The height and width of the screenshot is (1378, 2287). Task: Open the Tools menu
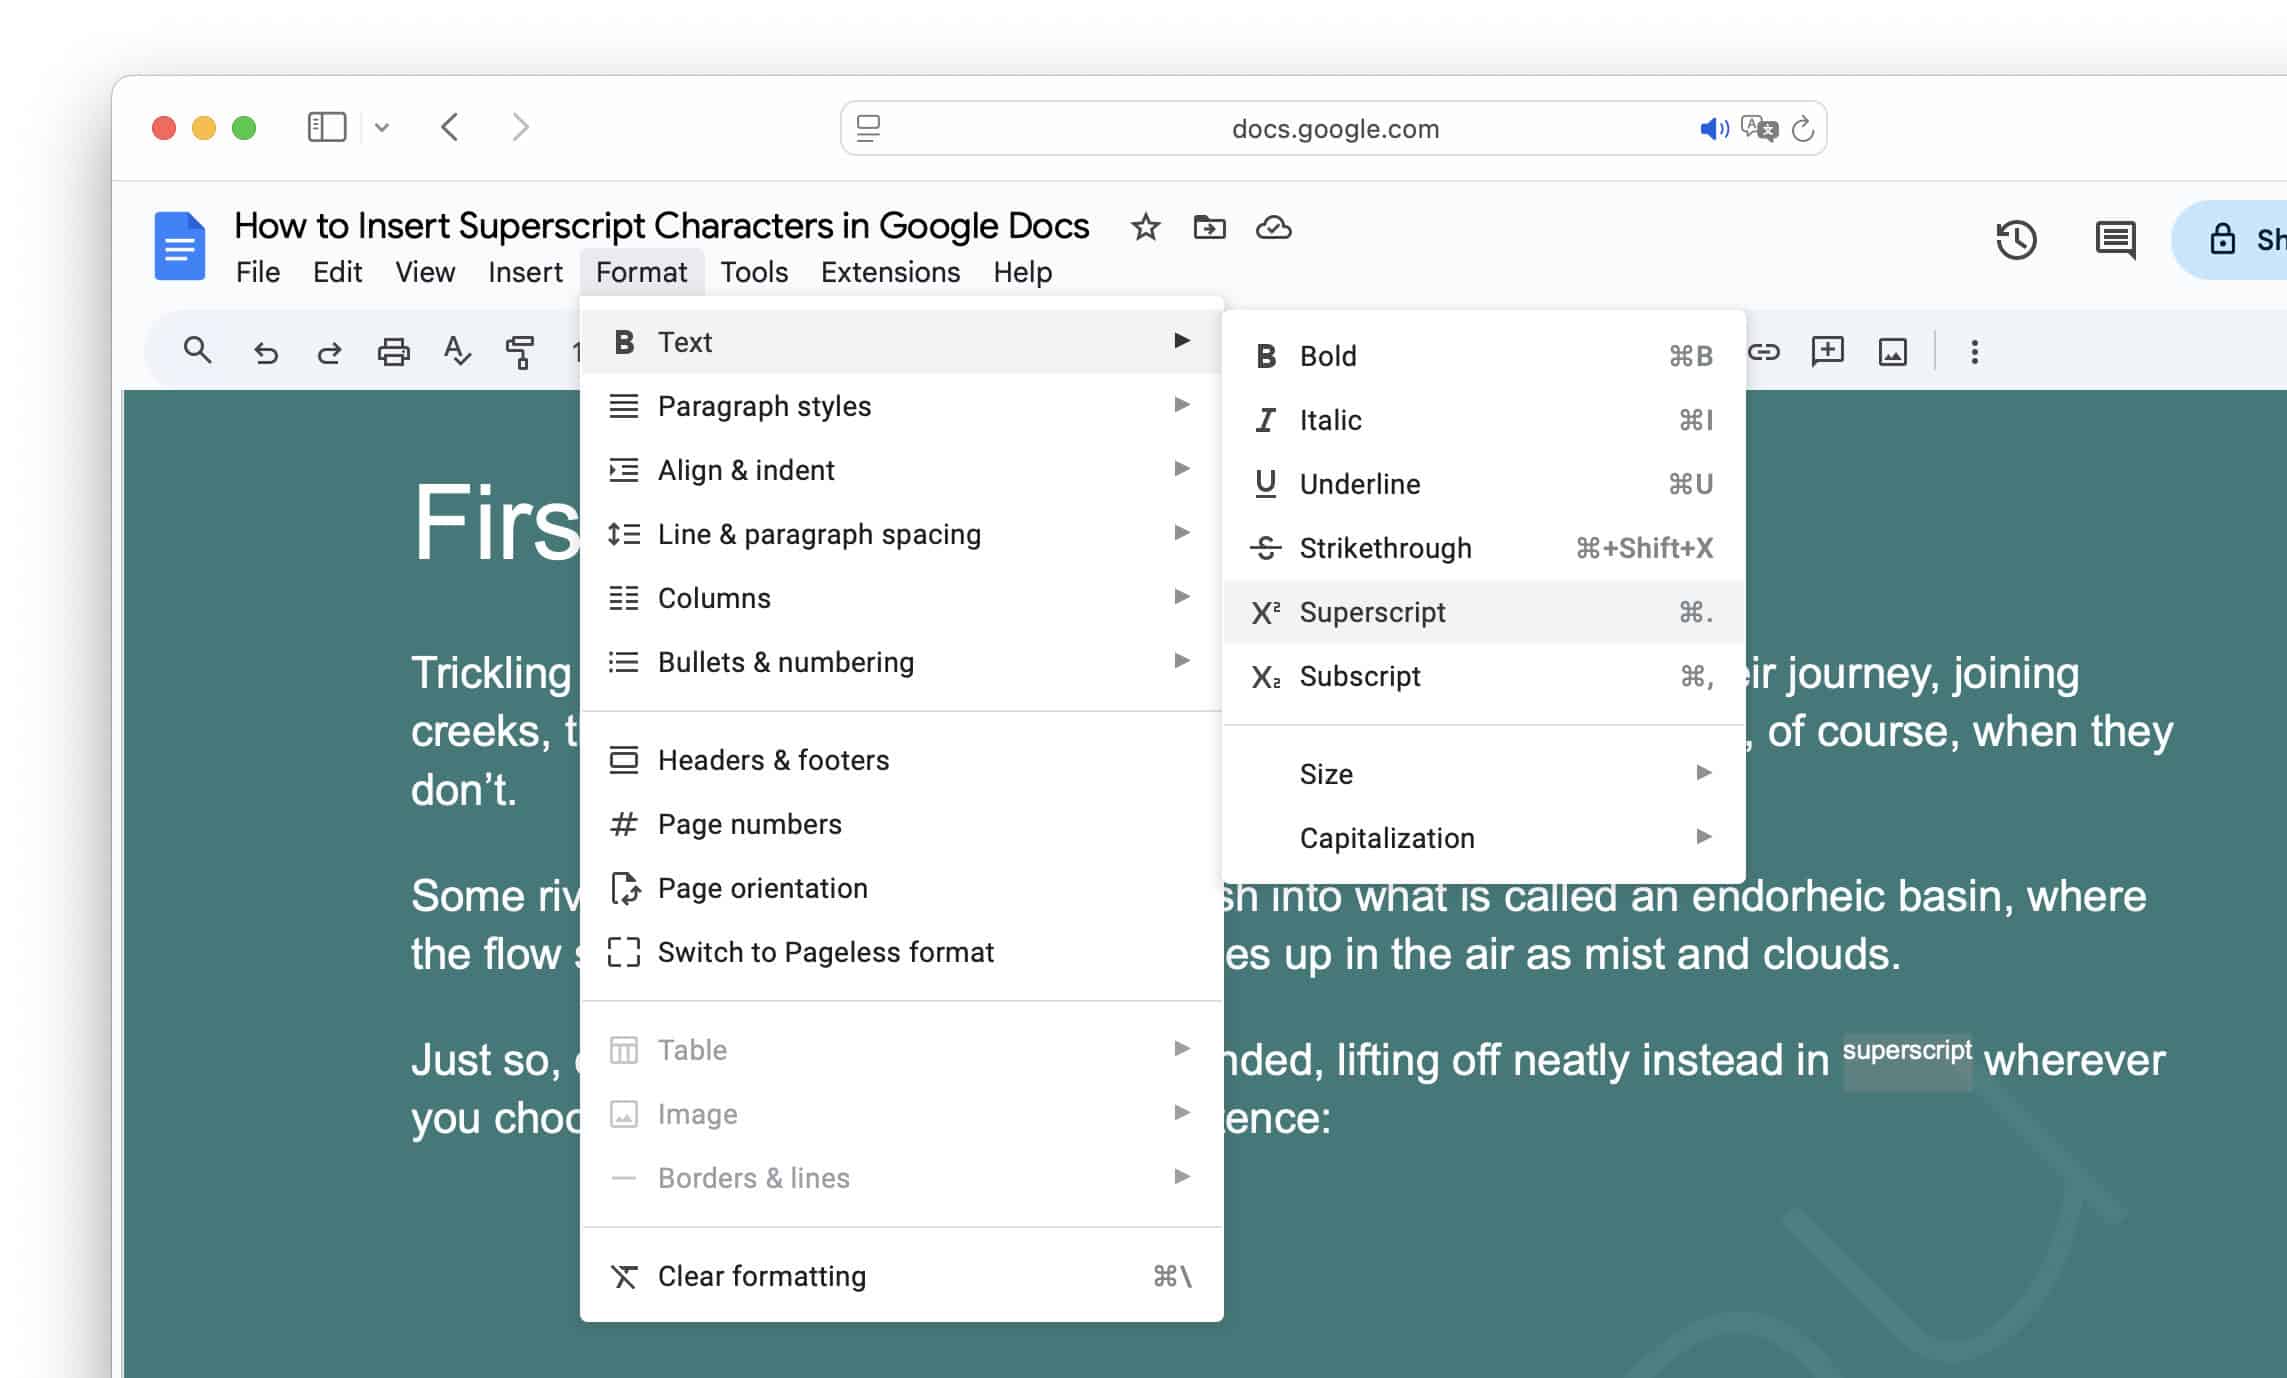coord(754,271)
